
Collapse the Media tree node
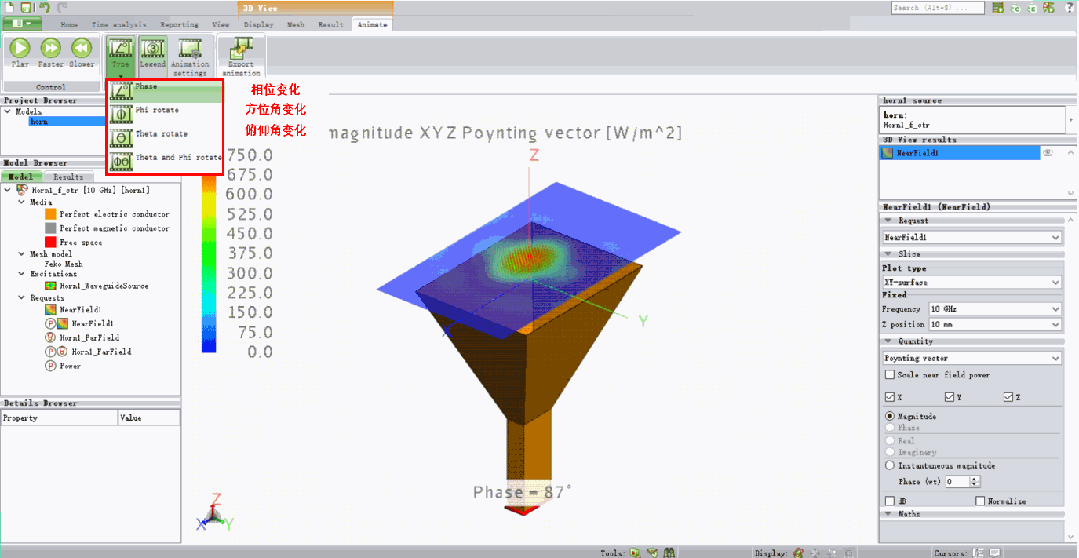tap(21, 201)
